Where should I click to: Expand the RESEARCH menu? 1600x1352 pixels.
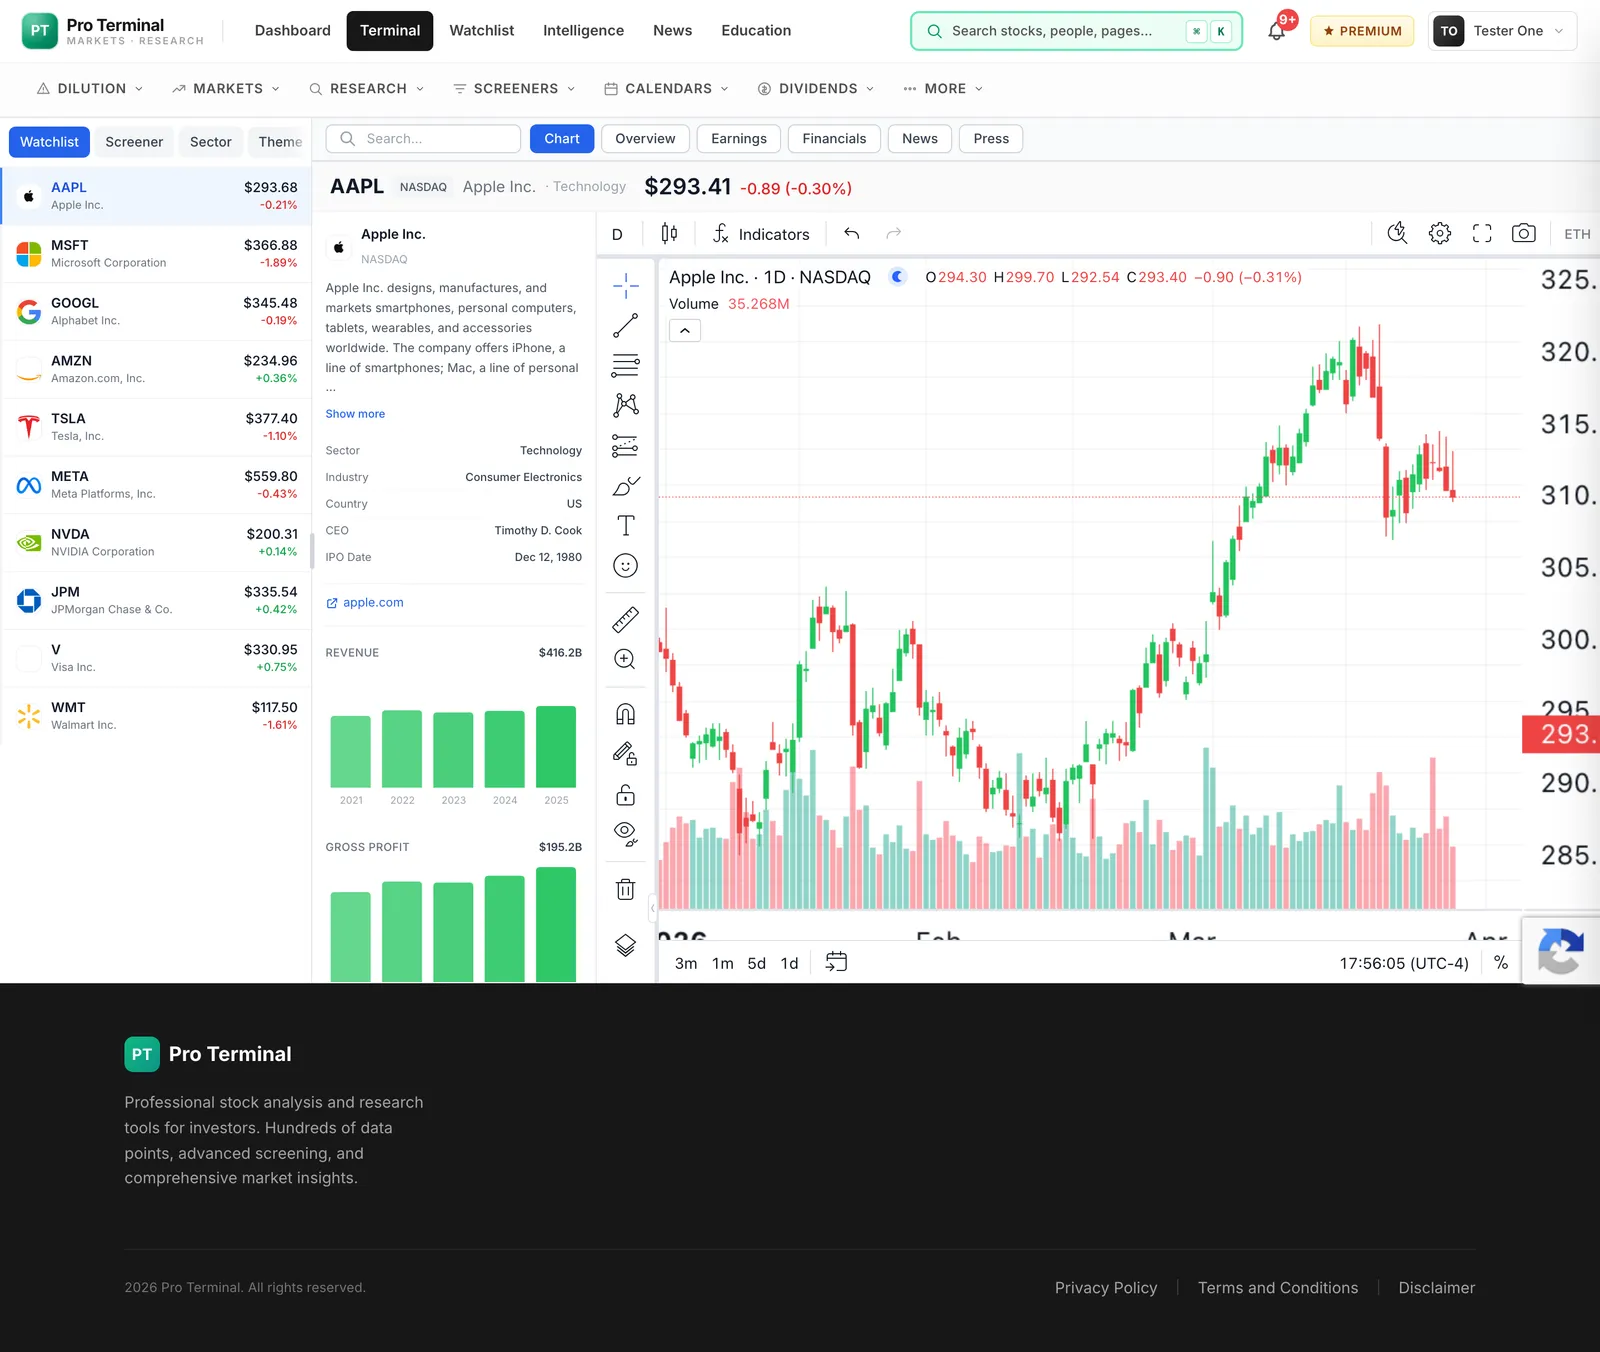(x=367, y=89)
